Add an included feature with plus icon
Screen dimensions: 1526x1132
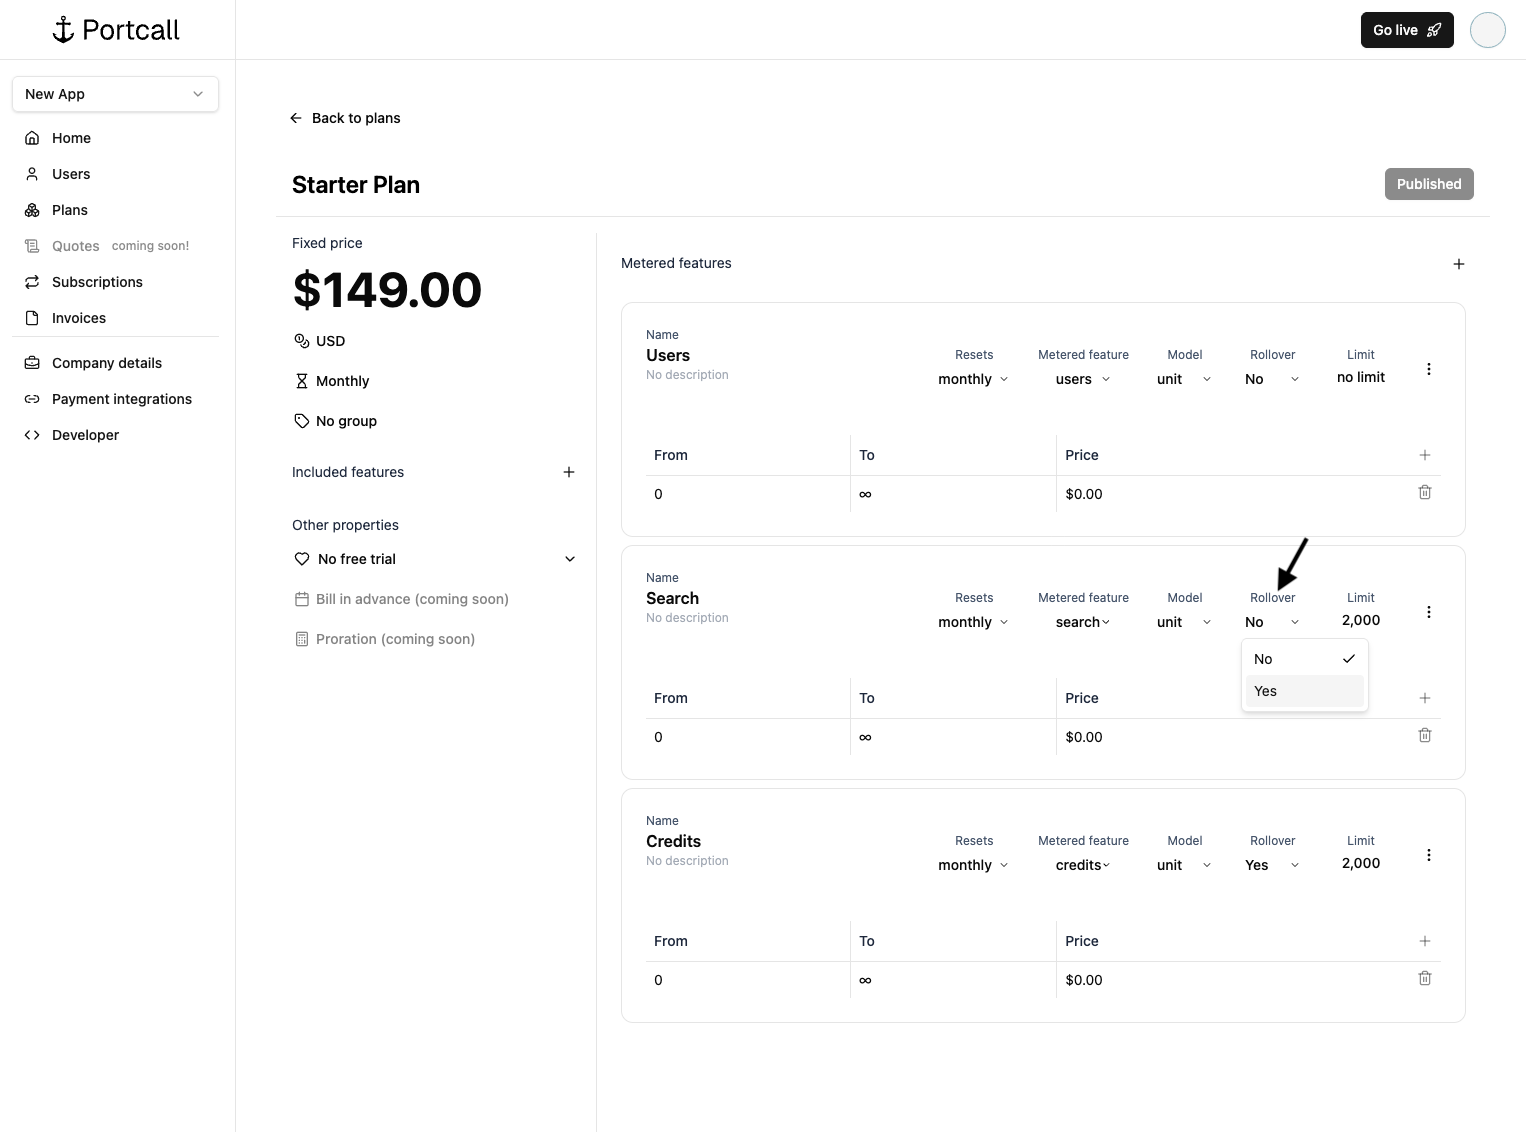coord(568,472)
